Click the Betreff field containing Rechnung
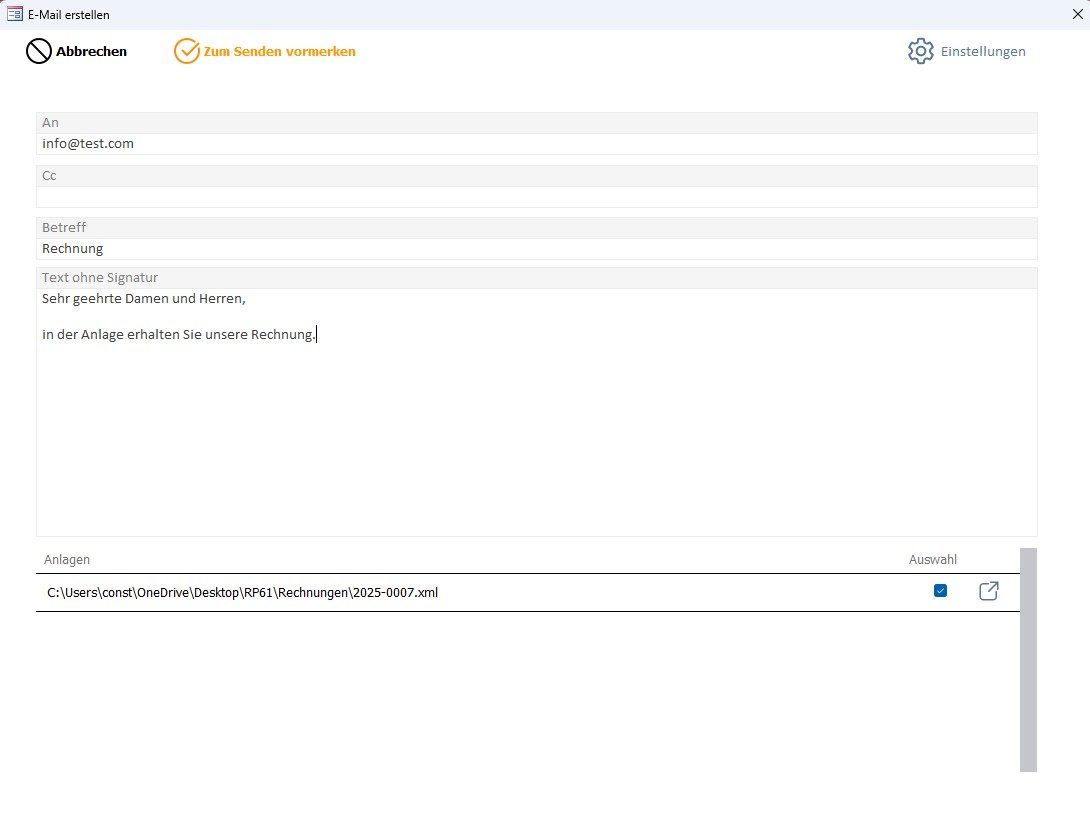 click(x=537, y=249)
